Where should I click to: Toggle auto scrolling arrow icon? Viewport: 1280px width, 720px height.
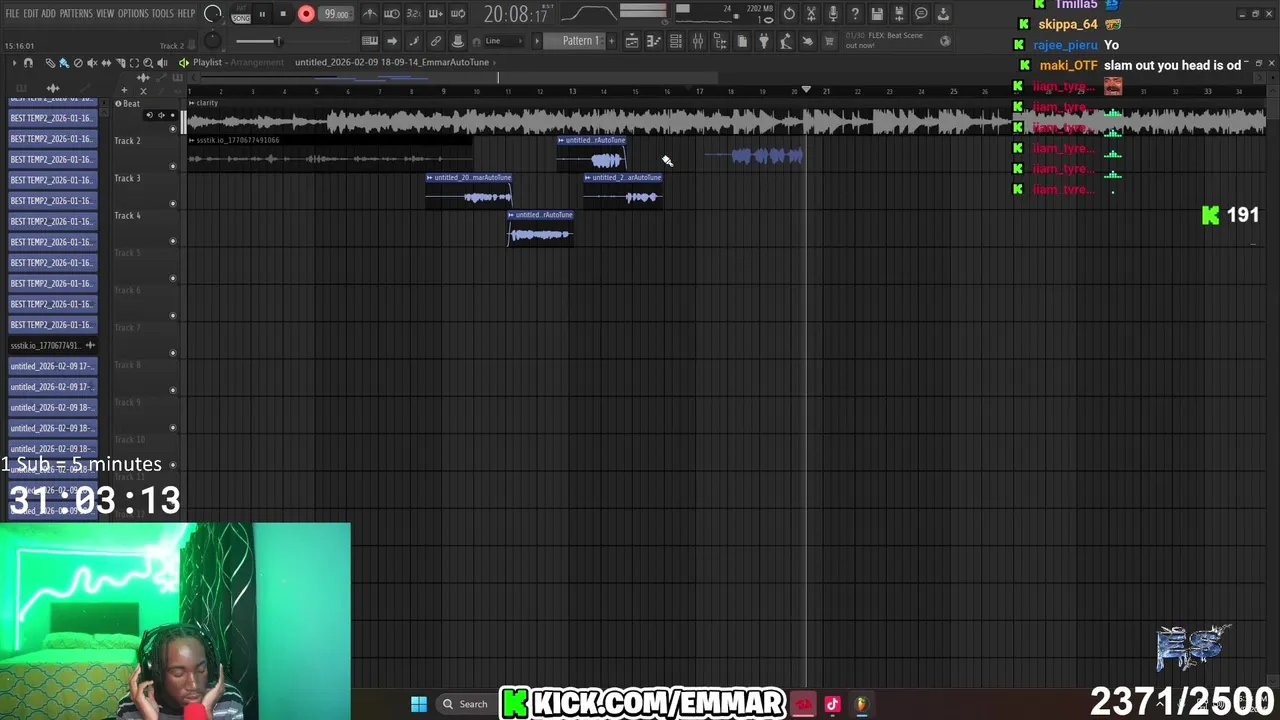[x=392, y=41]
